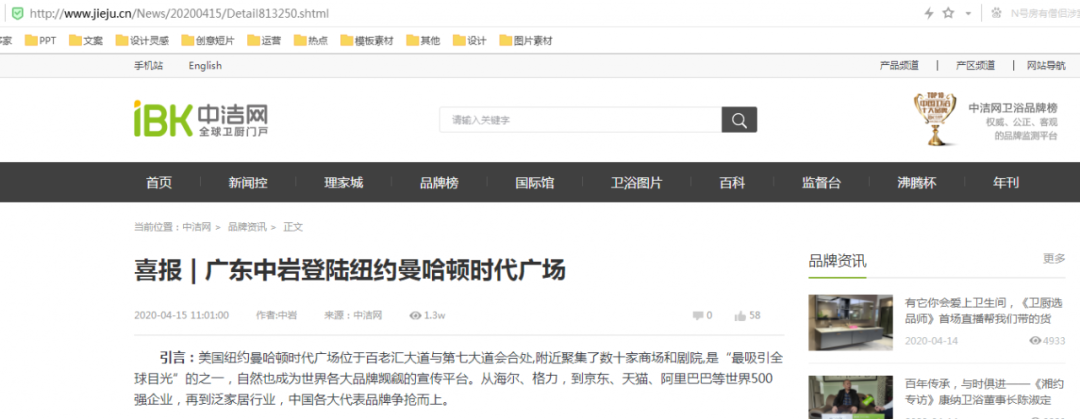Click the 中洁网 breadcrumb link
The width and height of the screenshot is (1080, 419).
196,227
